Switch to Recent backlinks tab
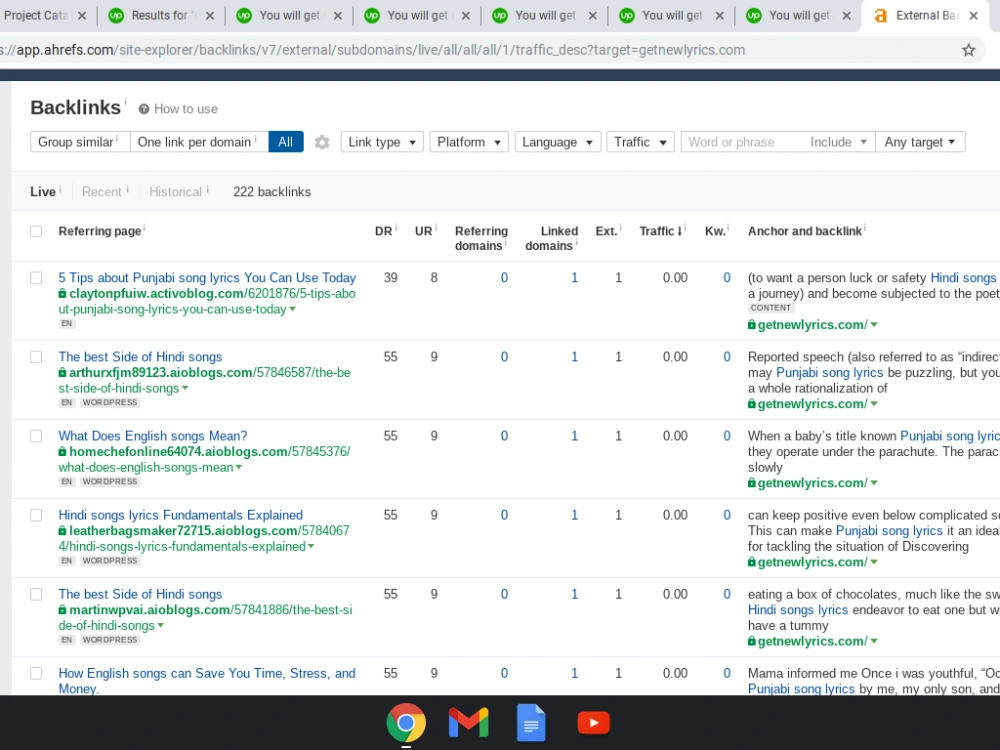The image size is (1000, 750). coord(101,191)
